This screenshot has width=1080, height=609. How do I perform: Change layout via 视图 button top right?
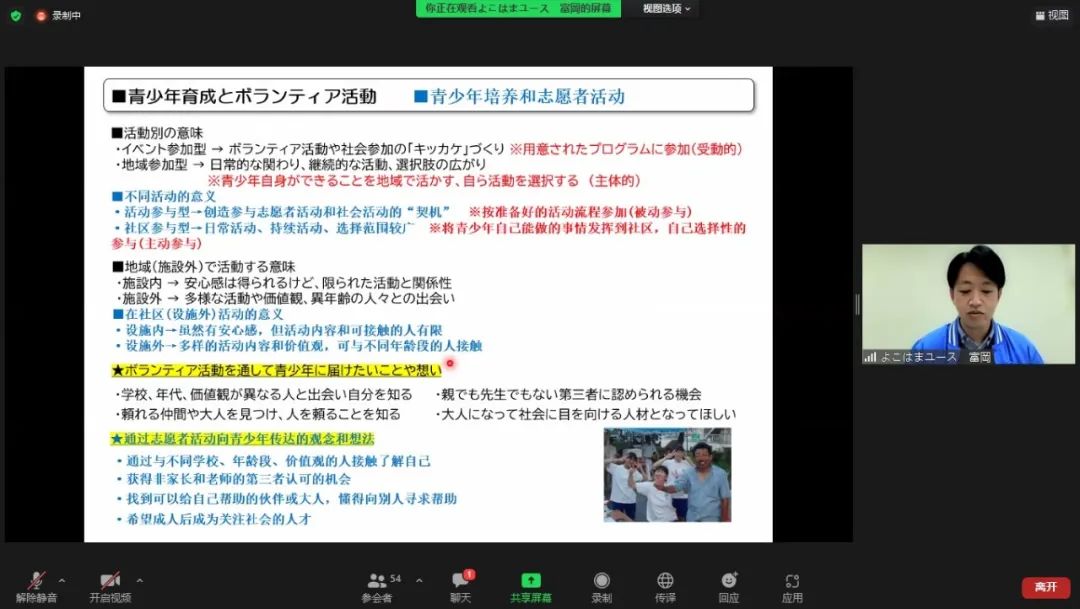pyautogui.click(x=1052, y=15)
